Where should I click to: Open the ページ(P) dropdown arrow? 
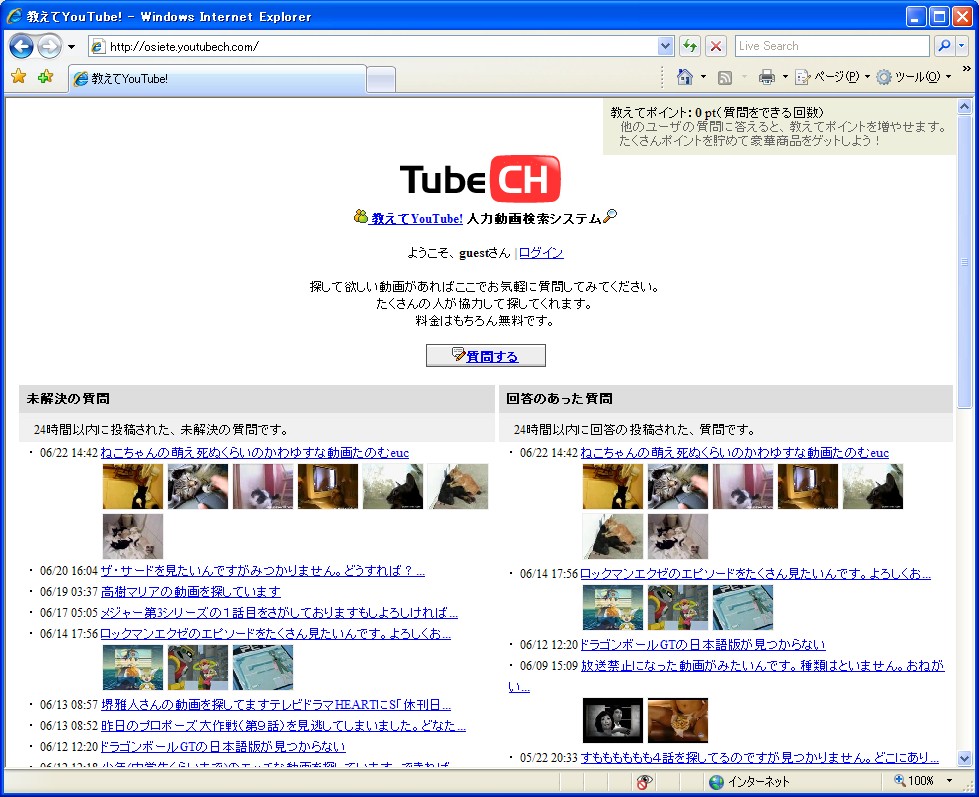(867, 77)
